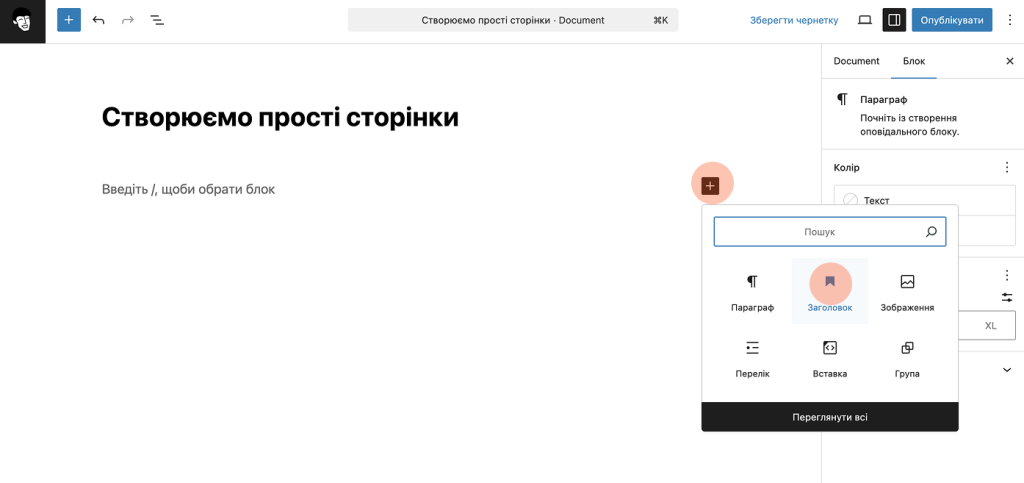Open the command palette document title bar
The height and width of the screenshot is (483, 1024).
click(x=513, y=20)
